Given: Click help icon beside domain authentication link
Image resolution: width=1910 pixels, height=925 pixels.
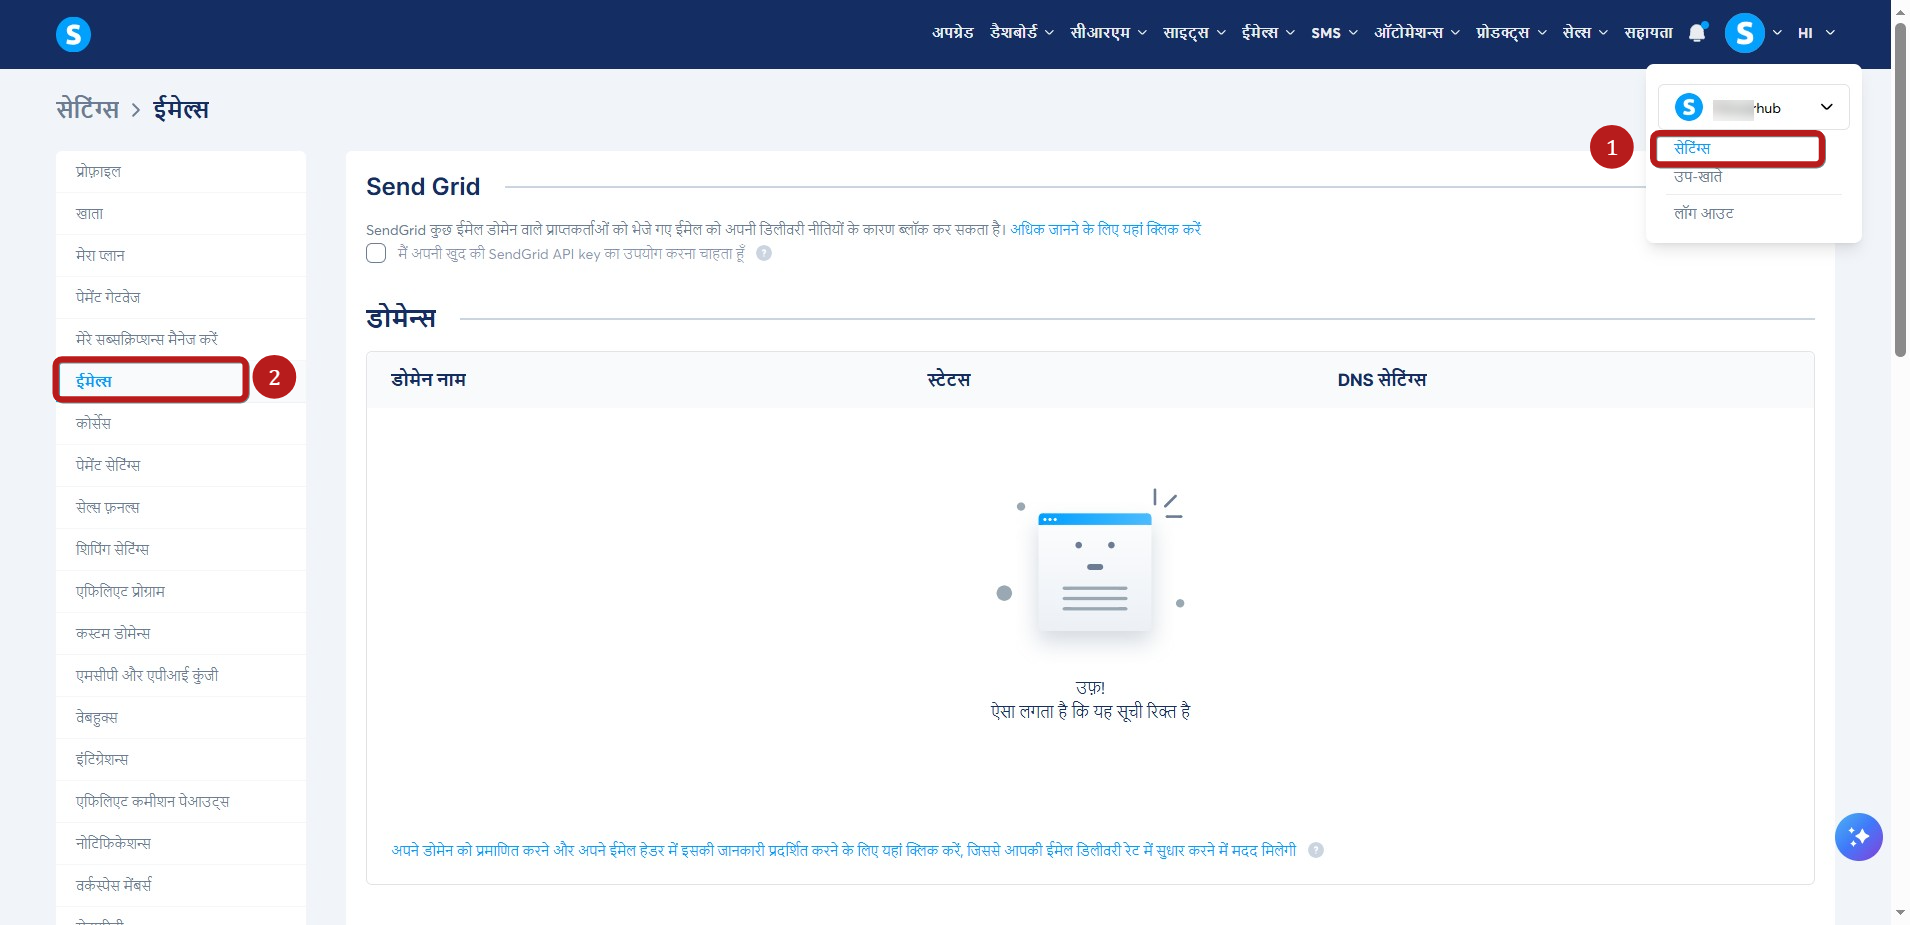Looking at the screenshot, I should click(x=1316, y=850).
